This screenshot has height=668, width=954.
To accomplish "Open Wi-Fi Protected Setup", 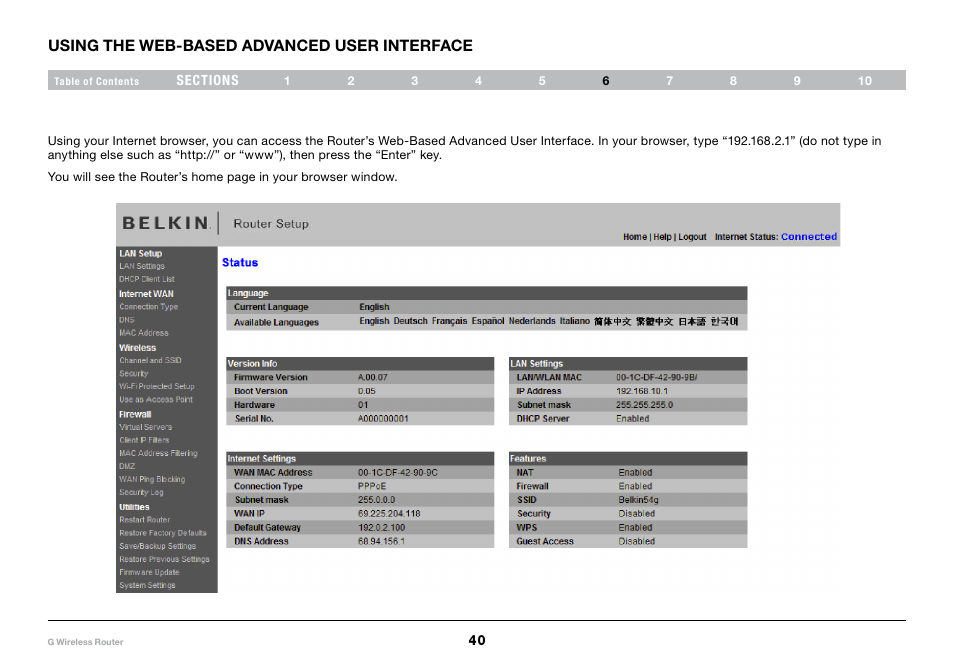I will tap(157, 386).
